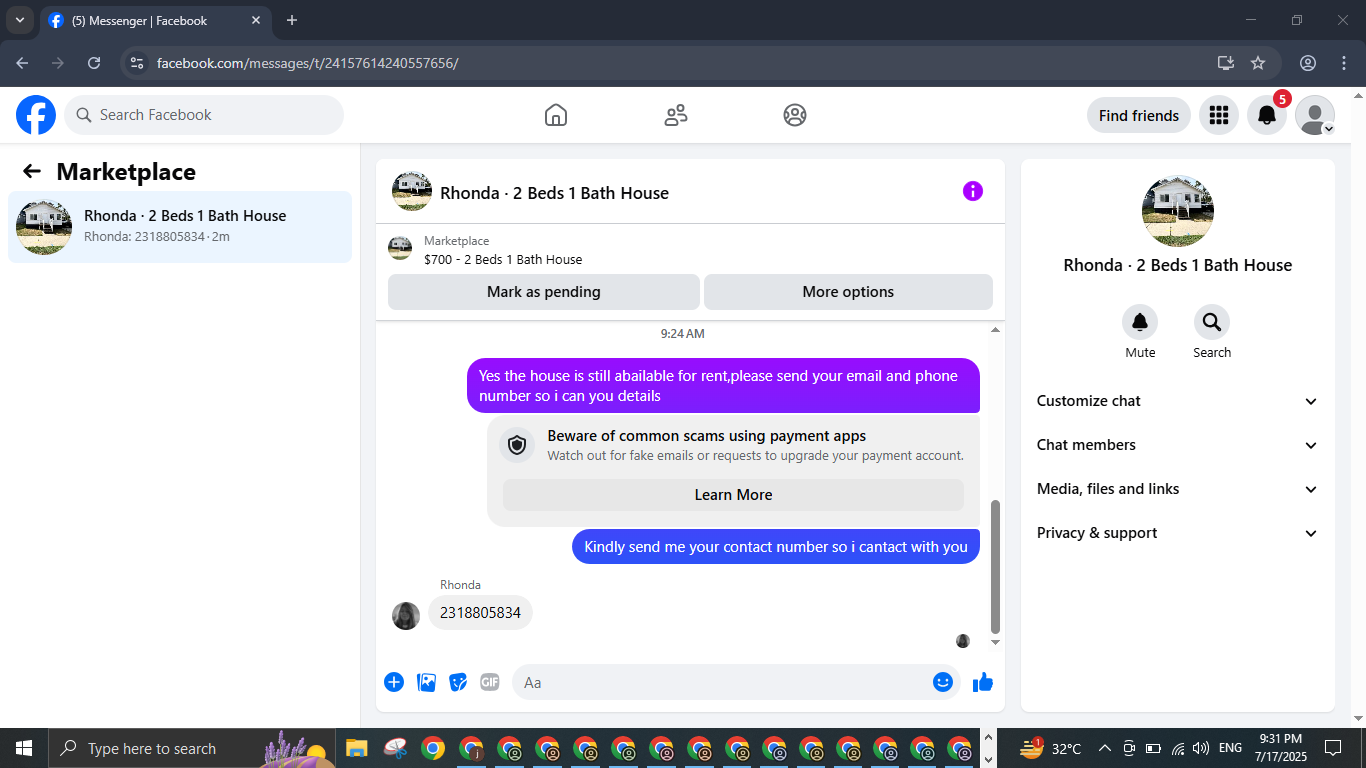1366x768 pixels.
Task: Attach a photo with the image icon
Action: (x=426, y=682)
